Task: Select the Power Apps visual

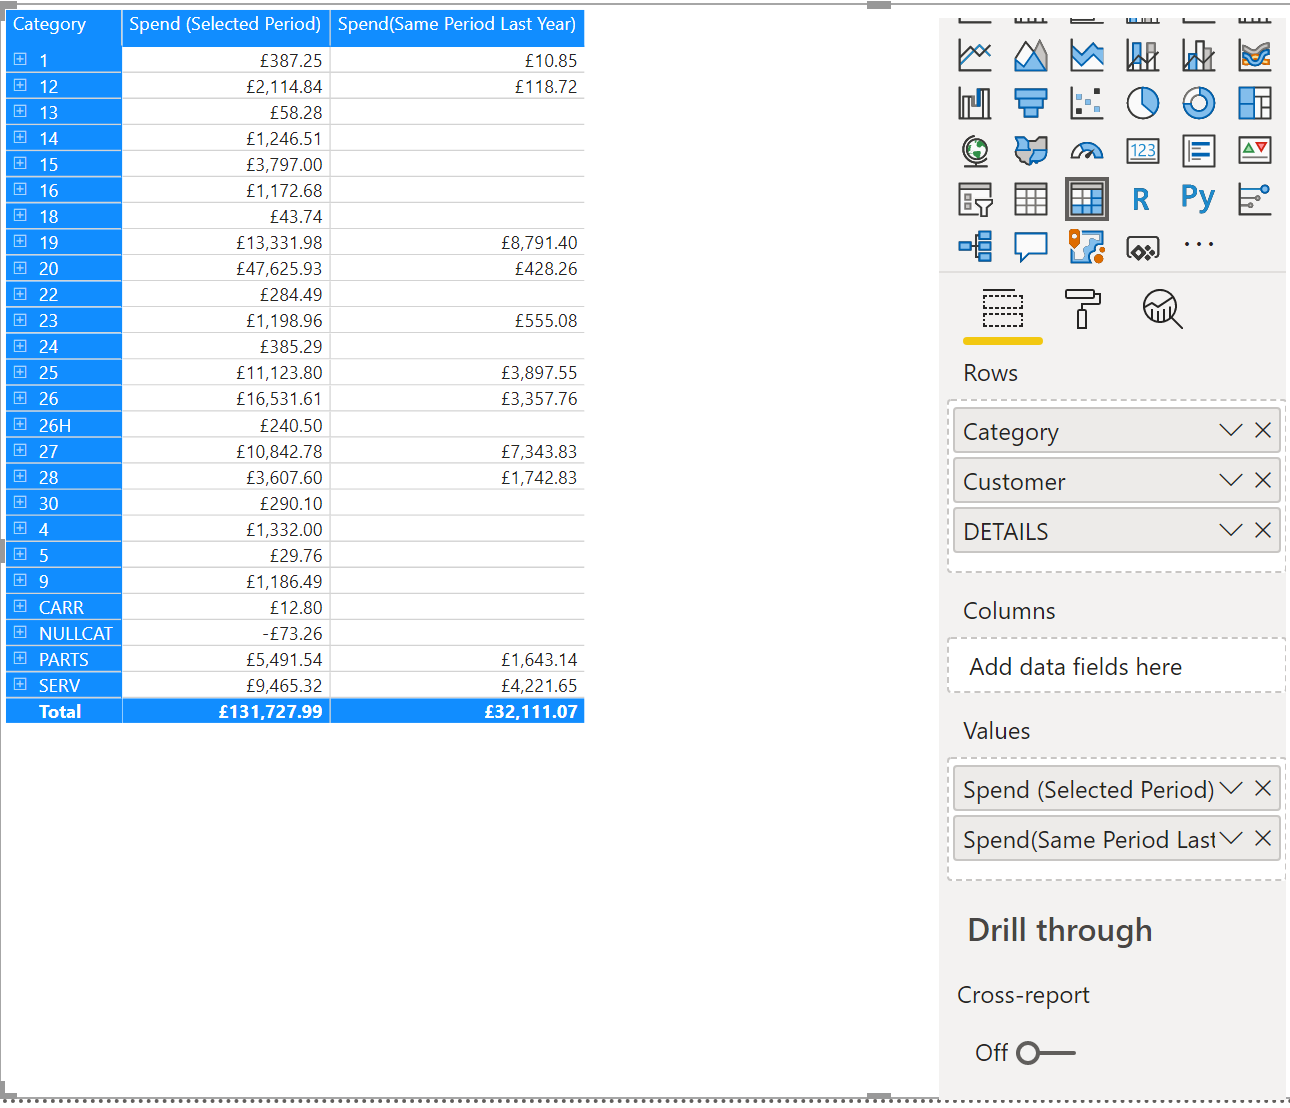Action: pos(1143,247)
